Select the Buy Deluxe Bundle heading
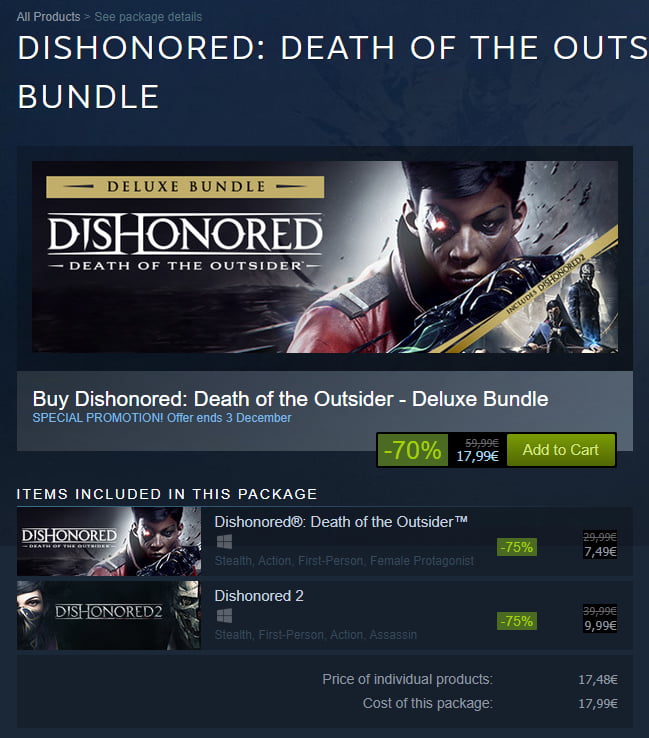Image resolution: width=649 pixels, height=738 pixels. [x=290, y=399]
